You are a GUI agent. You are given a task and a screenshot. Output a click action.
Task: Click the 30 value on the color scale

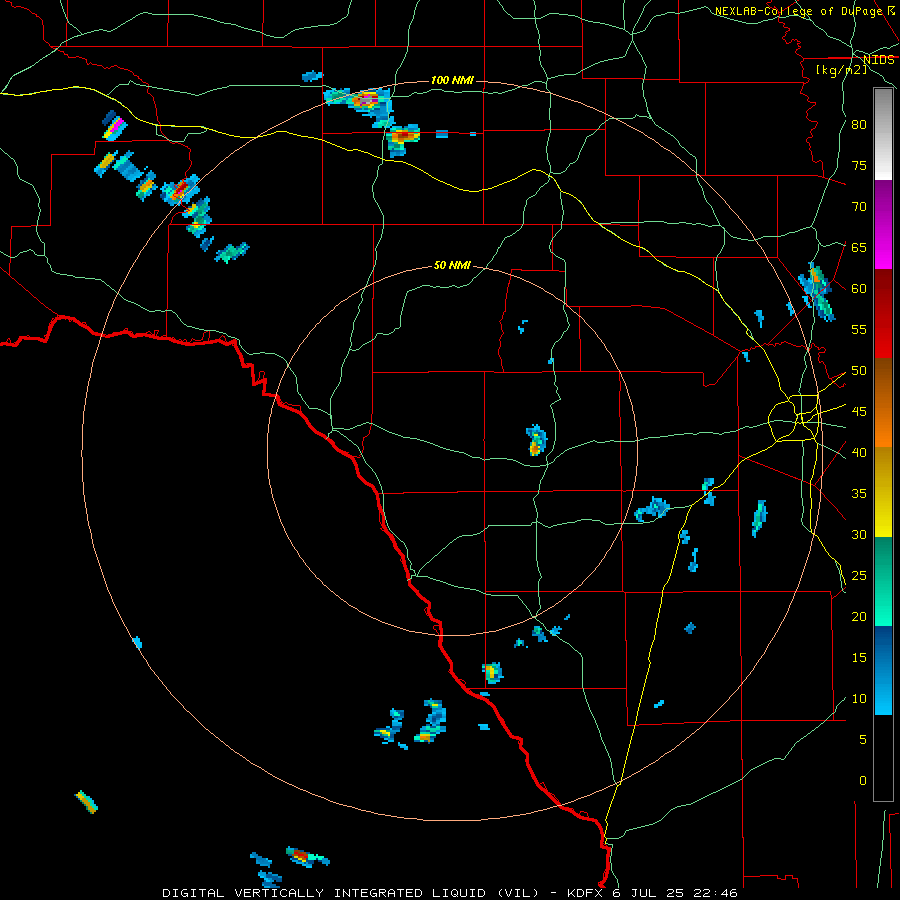[x=859, y=535]
